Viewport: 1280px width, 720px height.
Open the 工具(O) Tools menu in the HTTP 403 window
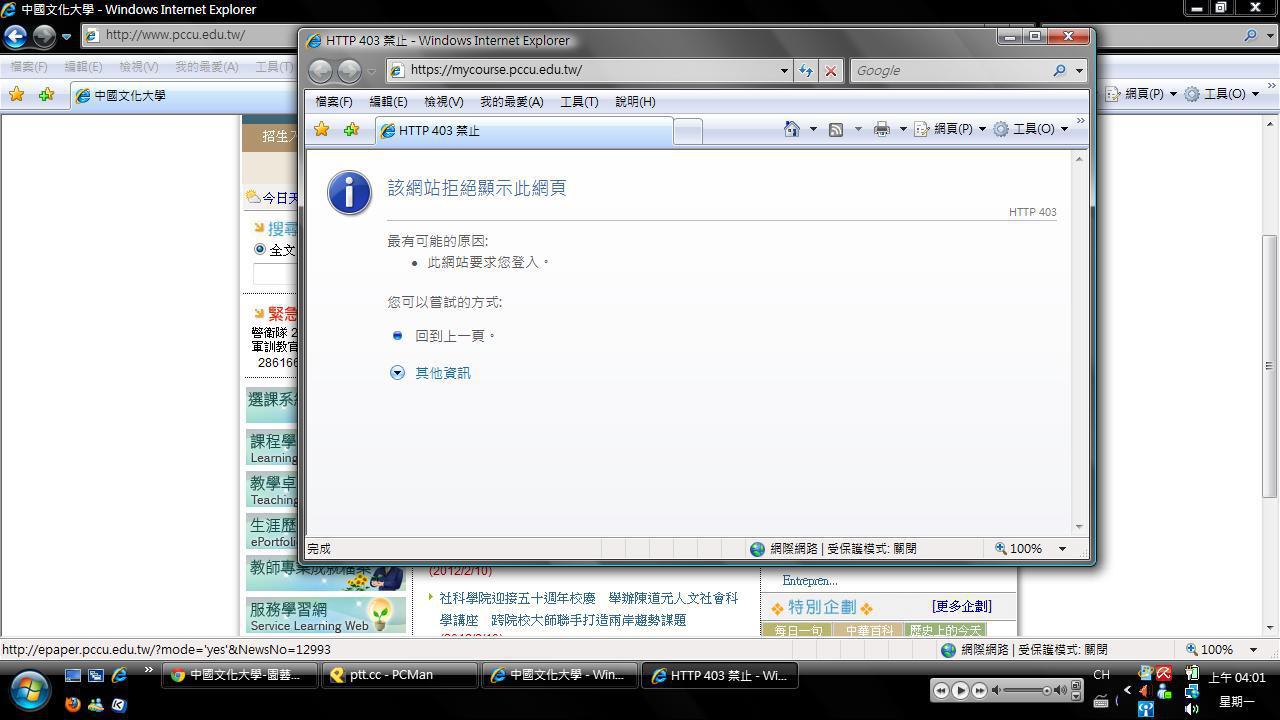[x=1030, y=129]
